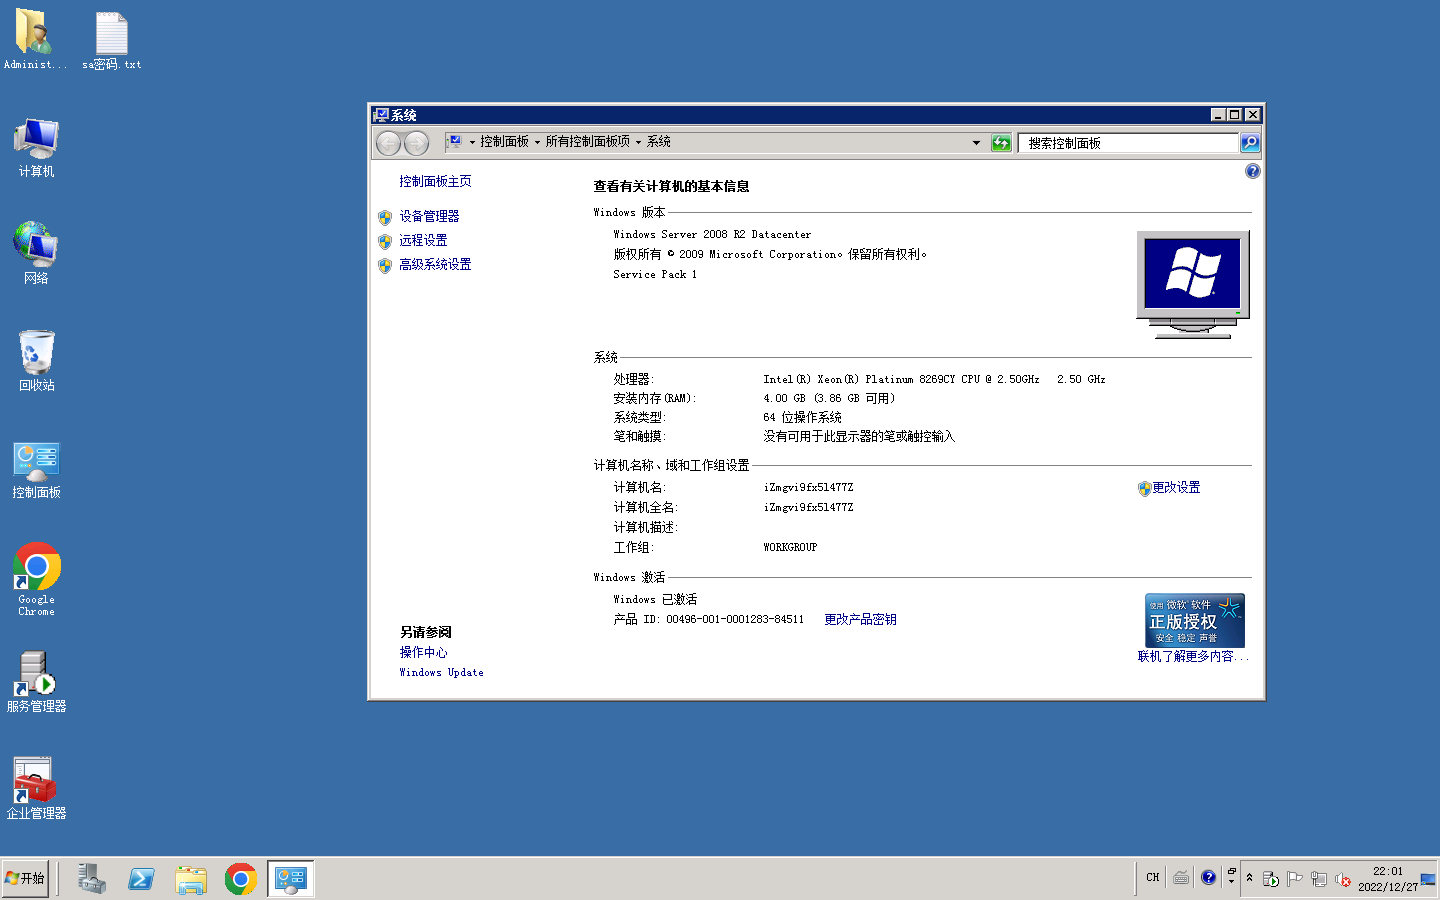
Task: Click CH input language indicator
Action: point(1153,878)
